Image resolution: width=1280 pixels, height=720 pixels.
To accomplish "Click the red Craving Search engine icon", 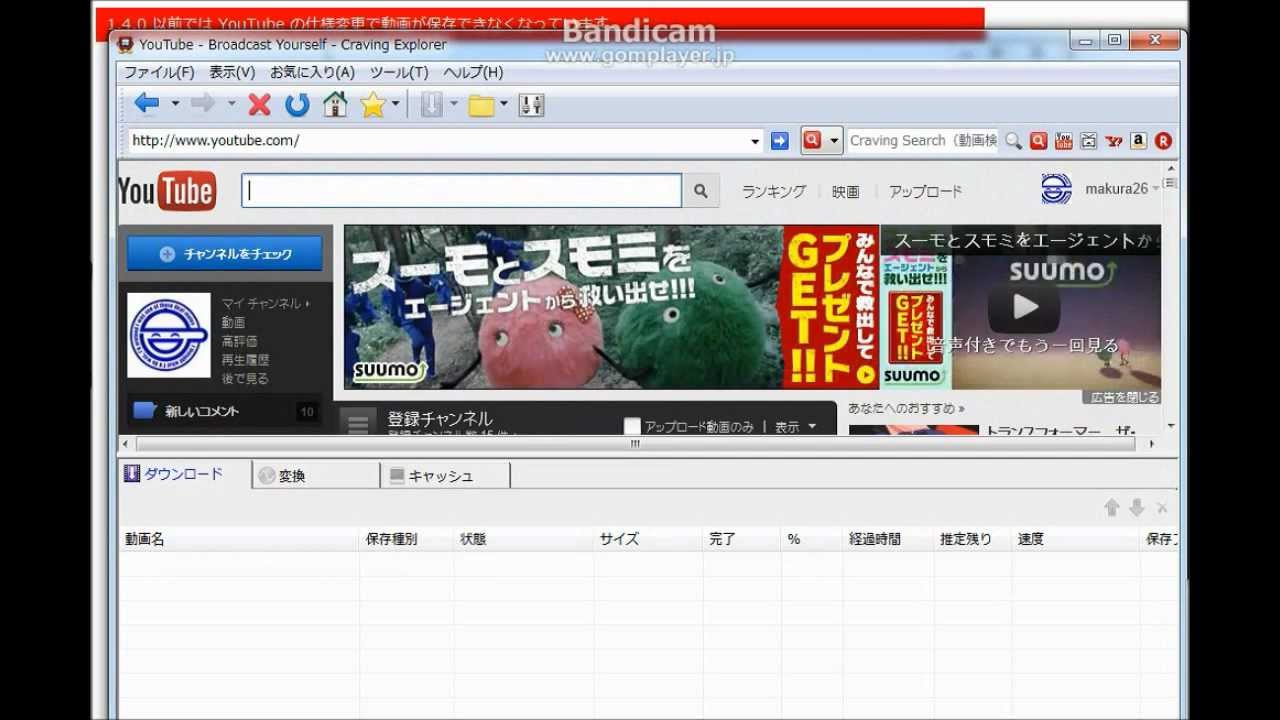I will (x=813, y=141).
